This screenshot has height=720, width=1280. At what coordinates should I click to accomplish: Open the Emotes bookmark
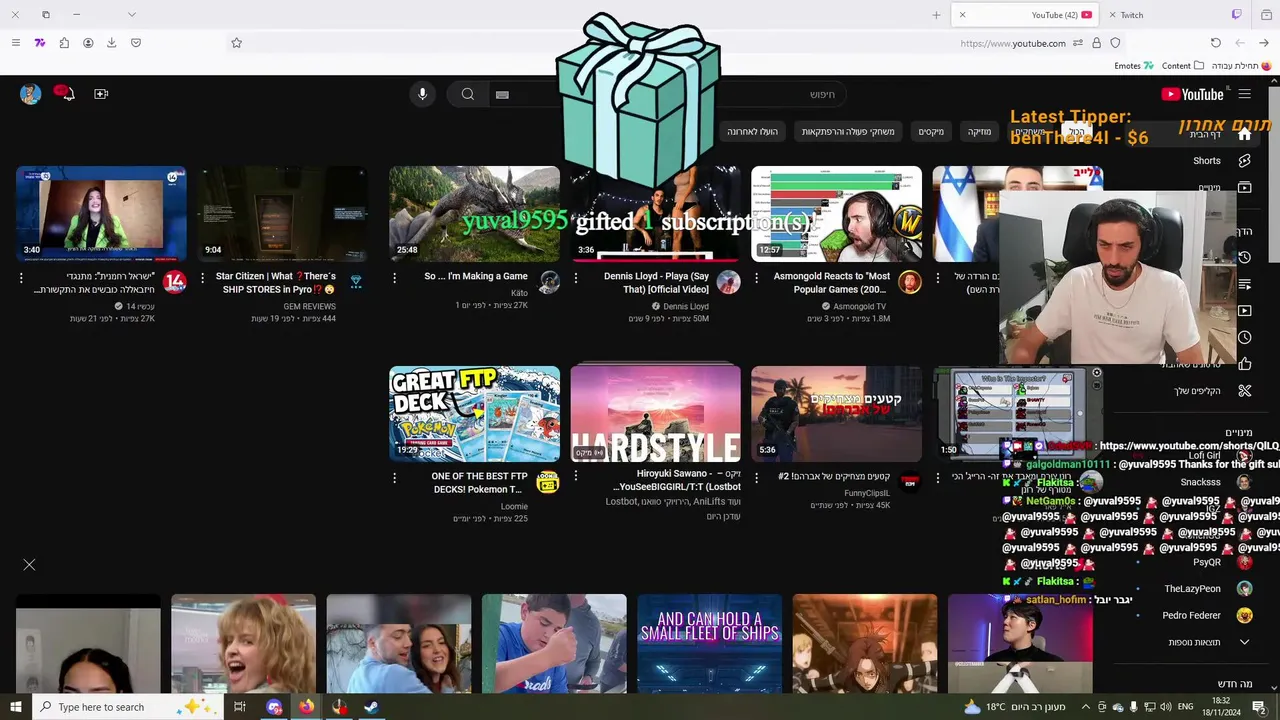click(1134, 66)
